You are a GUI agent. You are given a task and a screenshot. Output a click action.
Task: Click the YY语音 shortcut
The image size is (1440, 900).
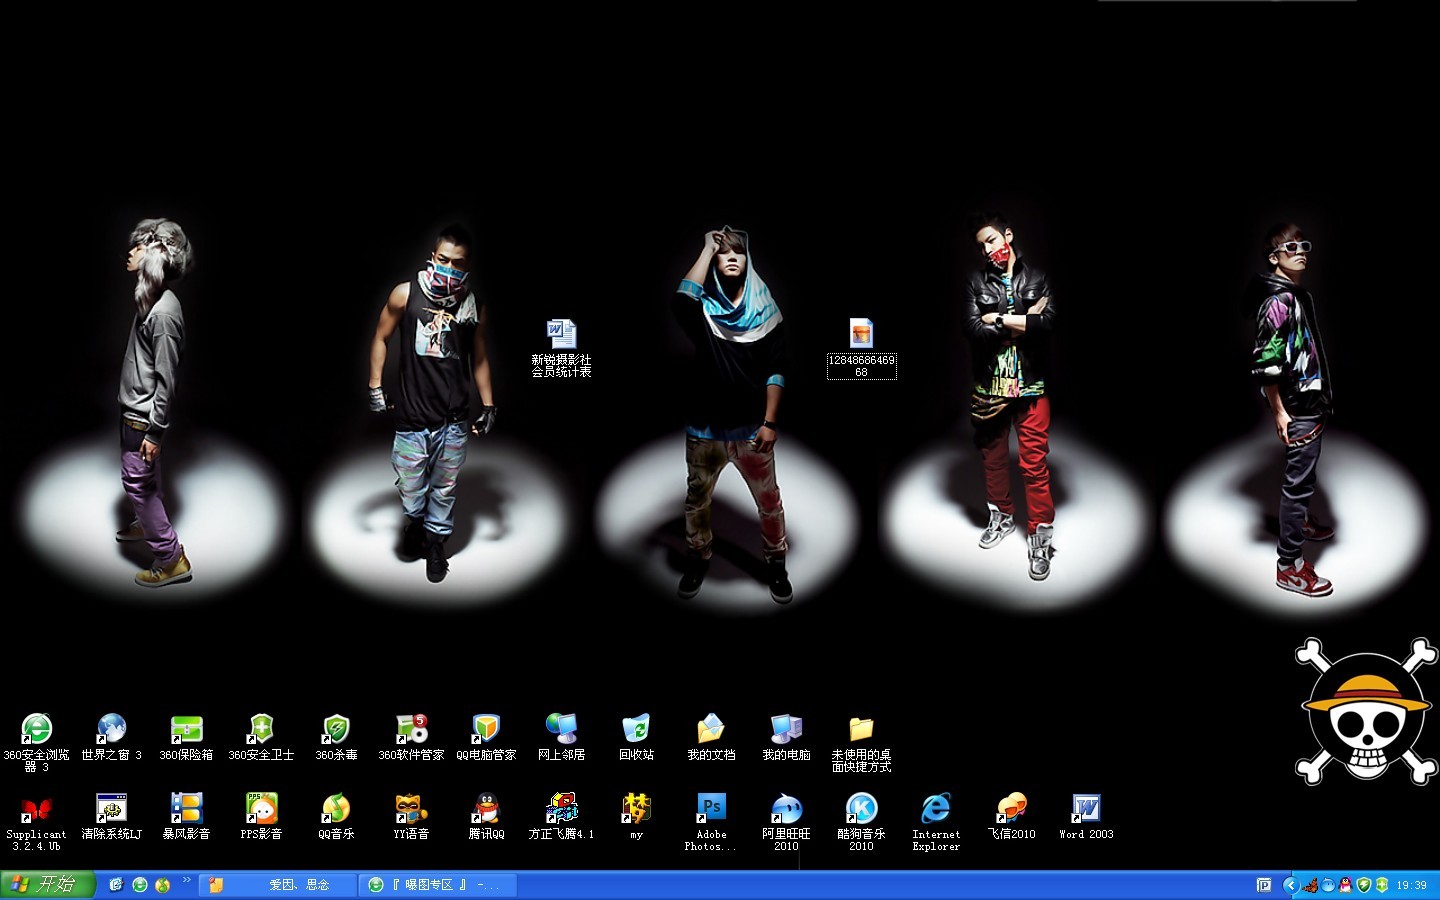point(411,816)
